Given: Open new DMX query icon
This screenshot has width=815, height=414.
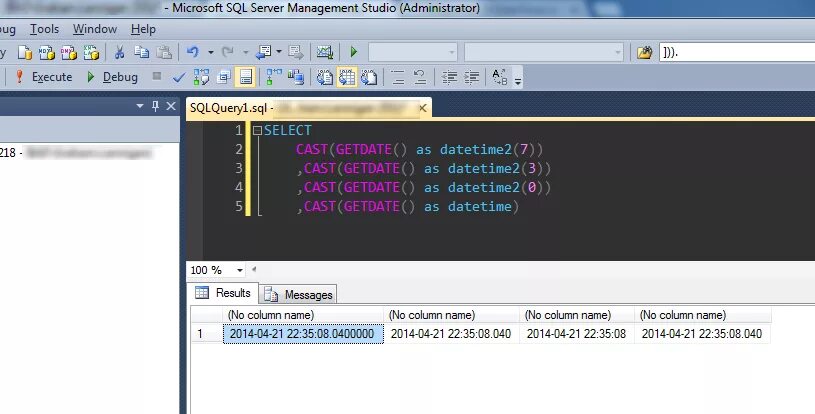Looking at the screenshot, I should click(69, 52).
